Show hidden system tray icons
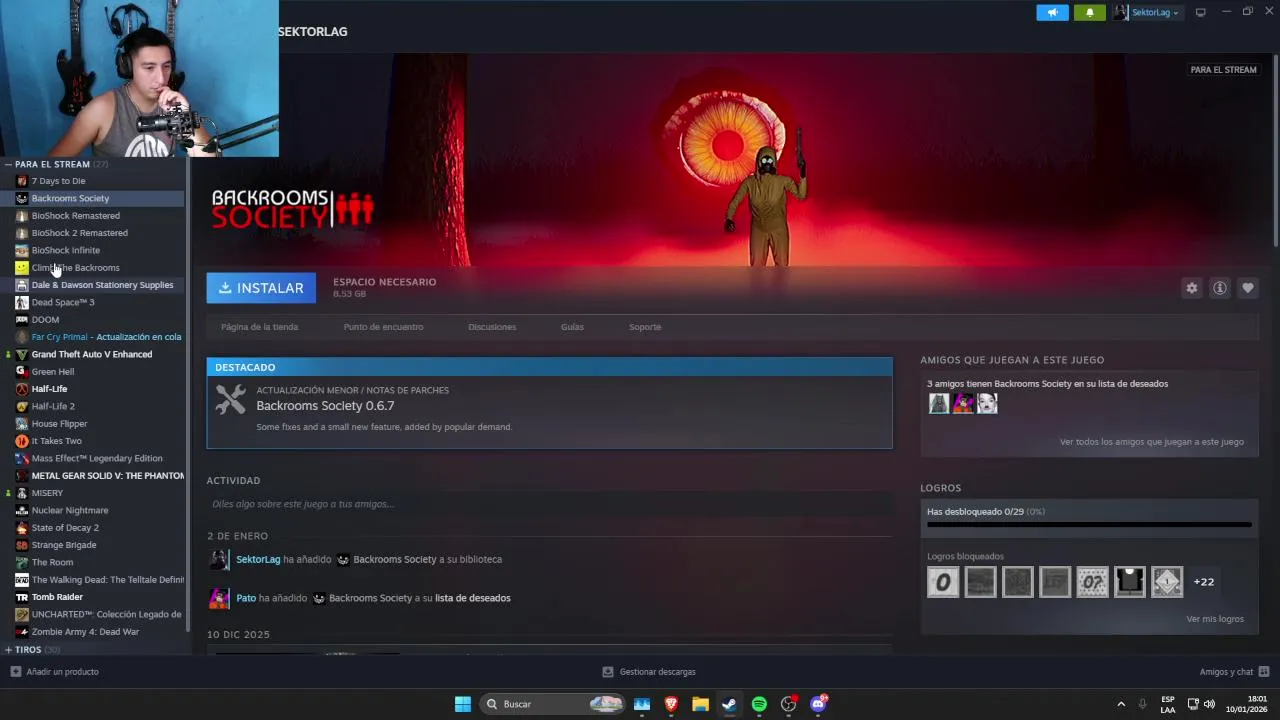Viewport: 1280px width, 720px height. pyautogui.click(x=1121, y=704)
